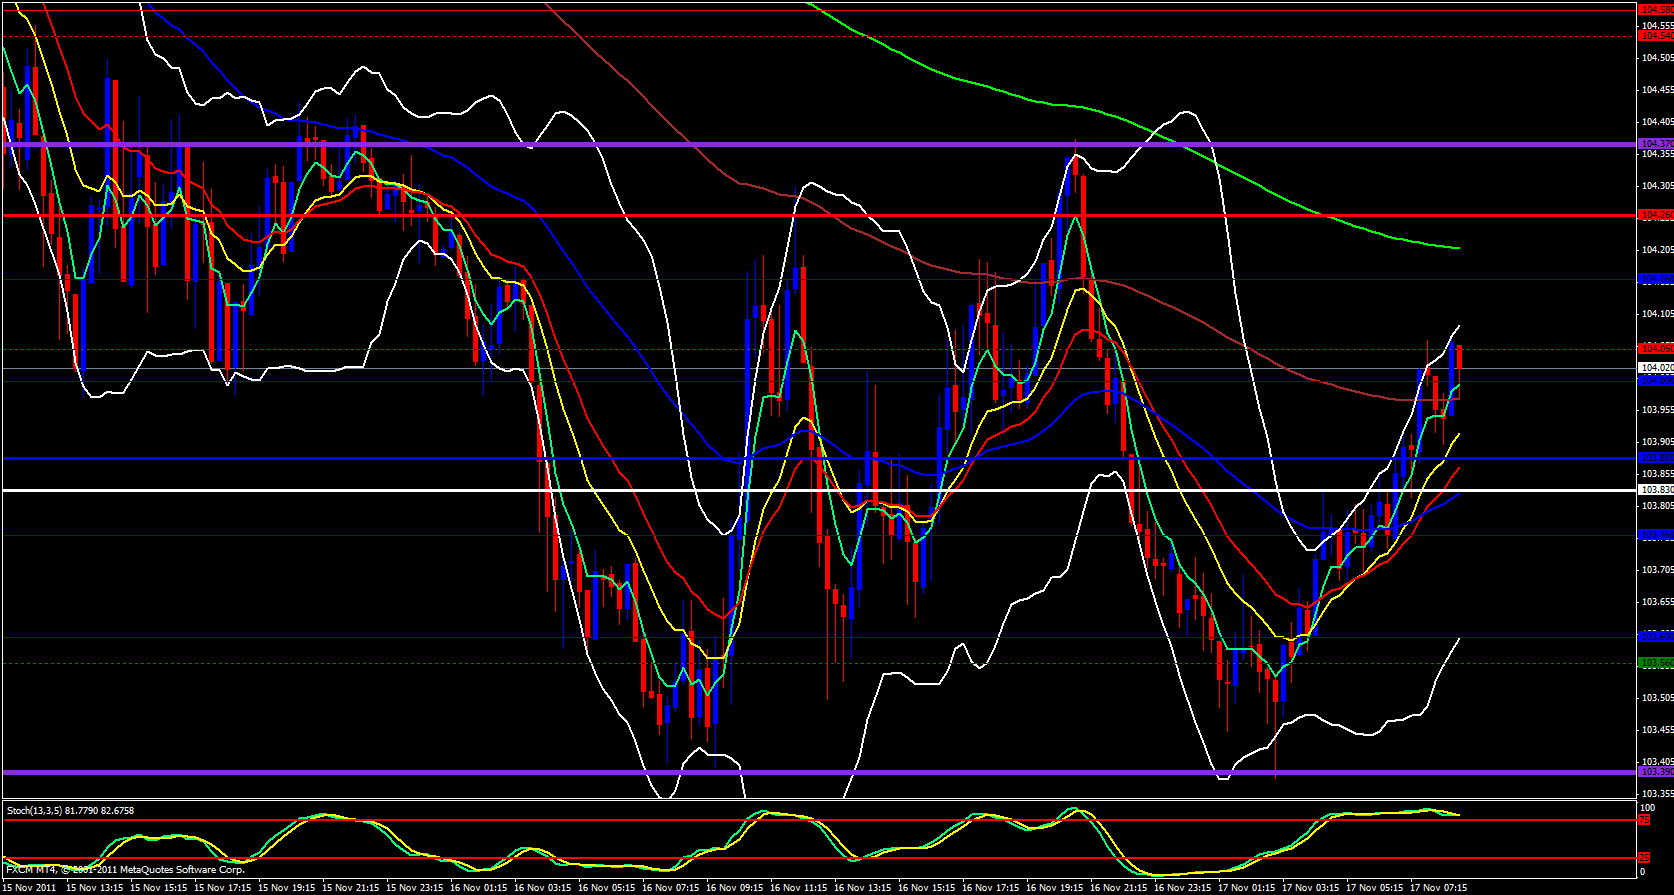Click the 17 Nov 07:15 time label
The height and width of the screenshot is (895, 1674).
coord(1438,887)
